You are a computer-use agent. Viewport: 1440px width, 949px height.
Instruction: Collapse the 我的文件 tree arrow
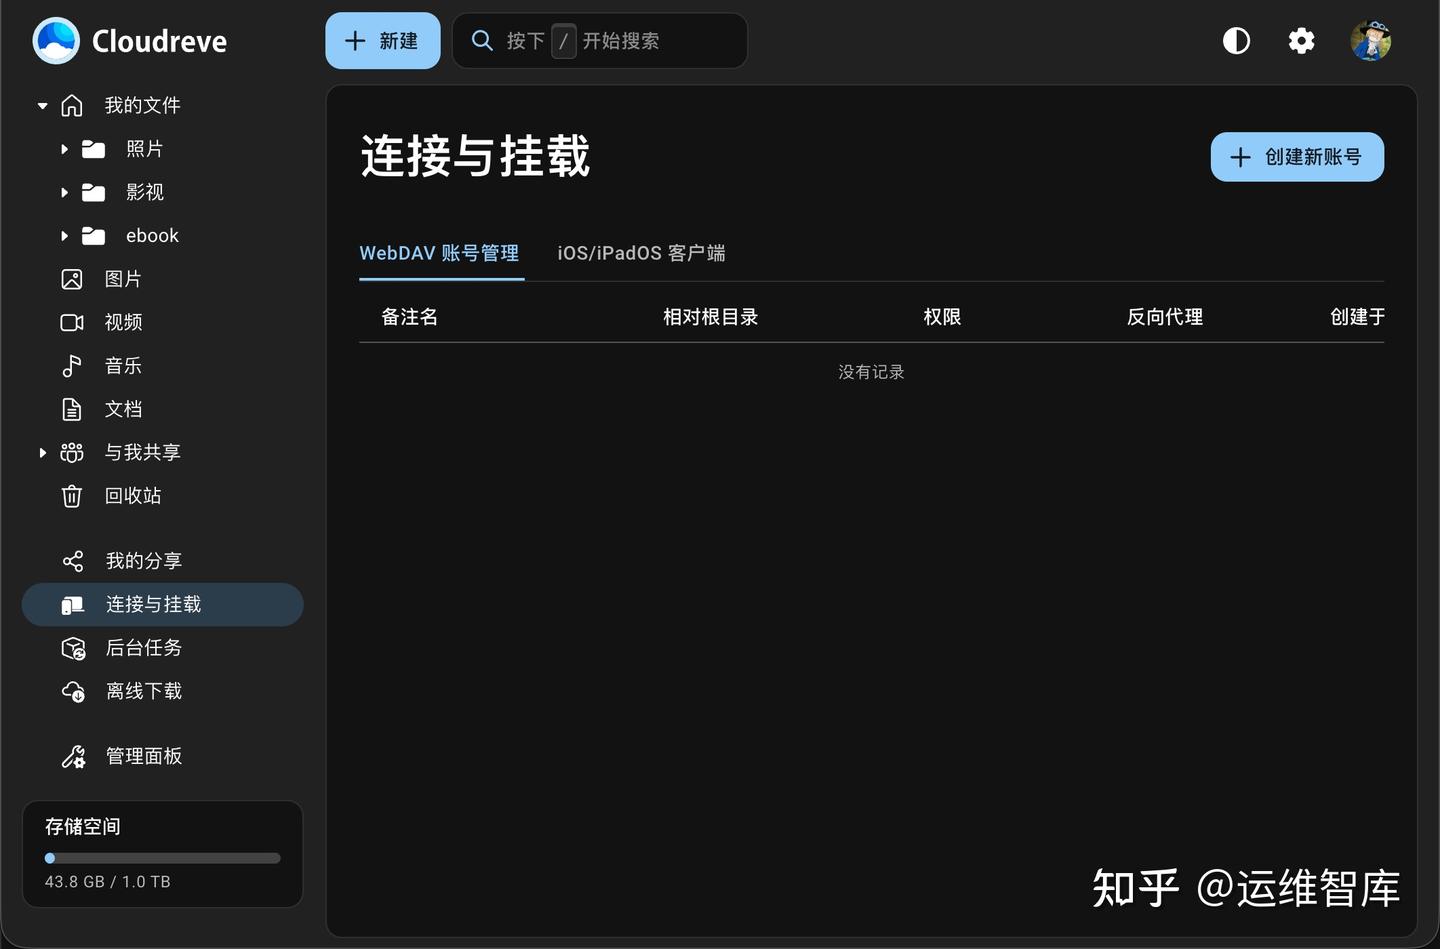pyautogui.click(x=42, y=105)
